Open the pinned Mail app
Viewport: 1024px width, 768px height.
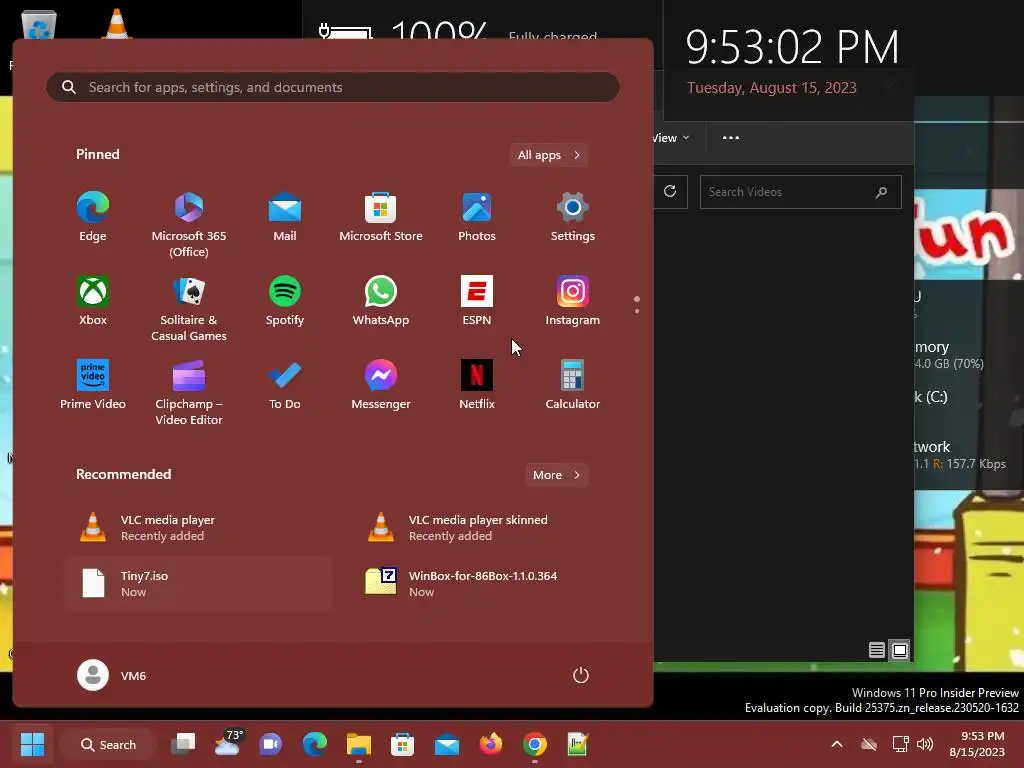(285, 218)
